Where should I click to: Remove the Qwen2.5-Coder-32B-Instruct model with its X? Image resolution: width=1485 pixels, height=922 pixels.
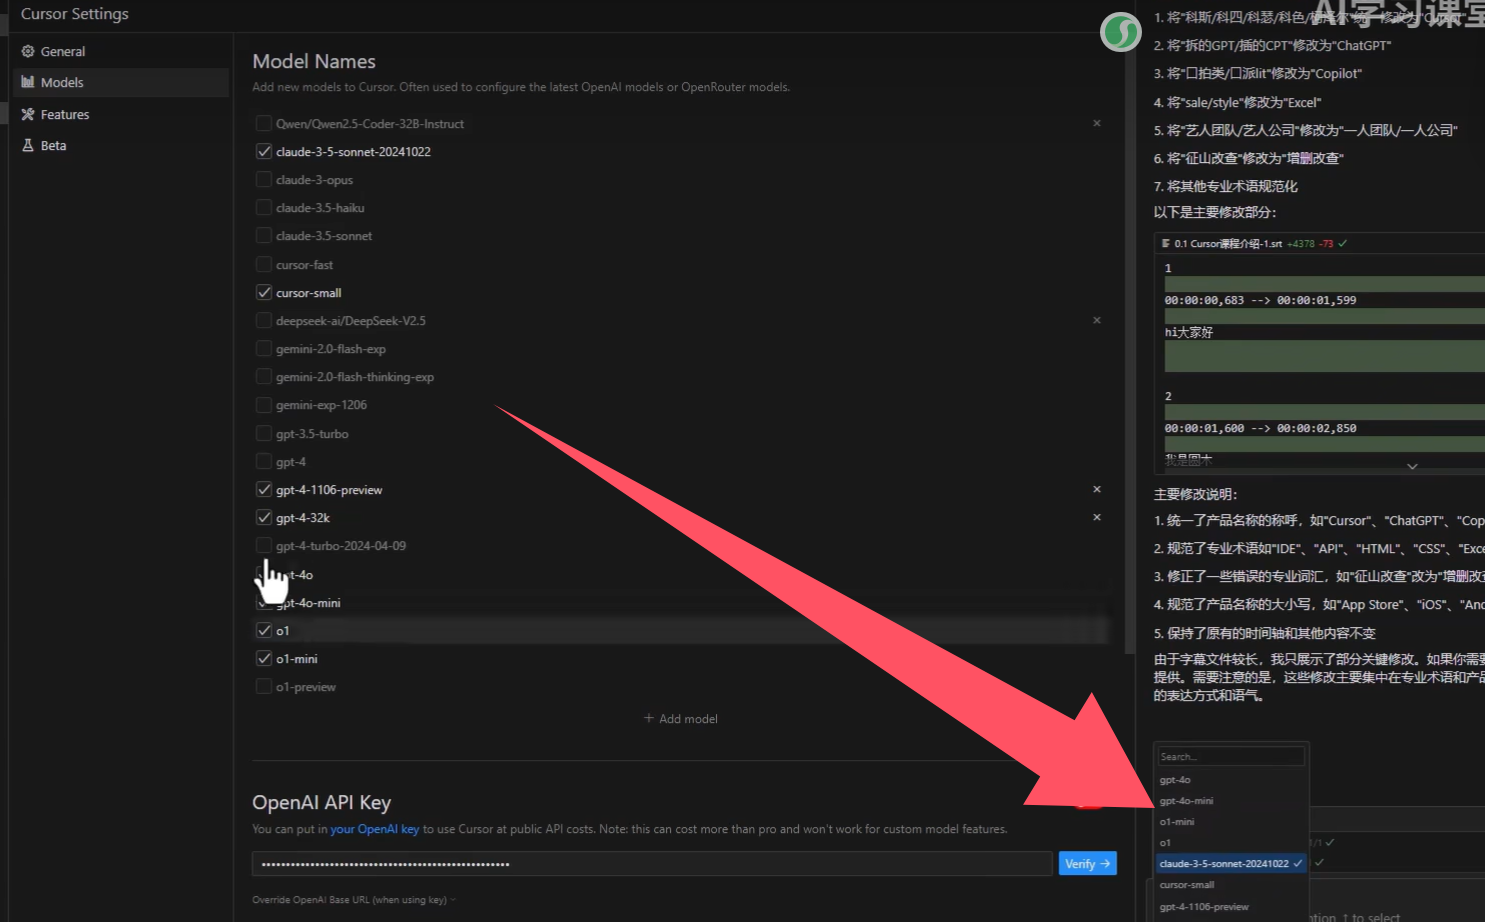click(1097, 123)
